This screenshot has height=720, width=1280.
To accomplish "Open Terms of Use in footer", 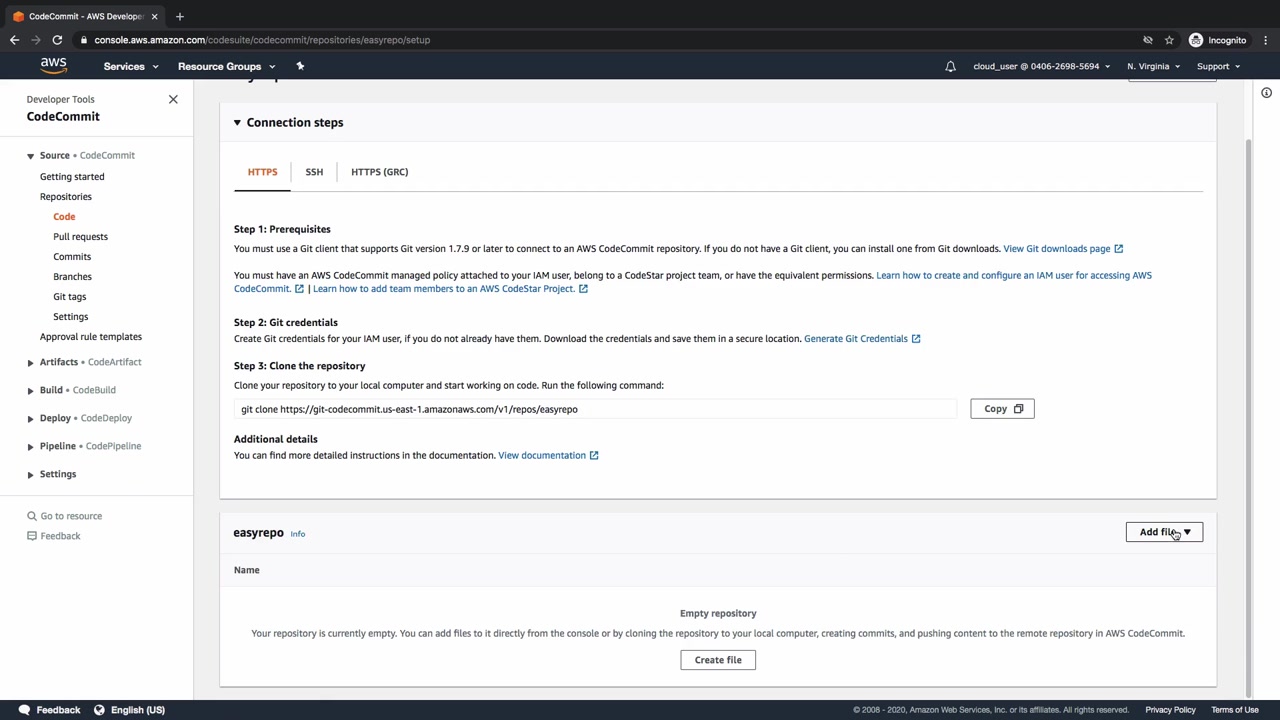I will point(1235,710).
